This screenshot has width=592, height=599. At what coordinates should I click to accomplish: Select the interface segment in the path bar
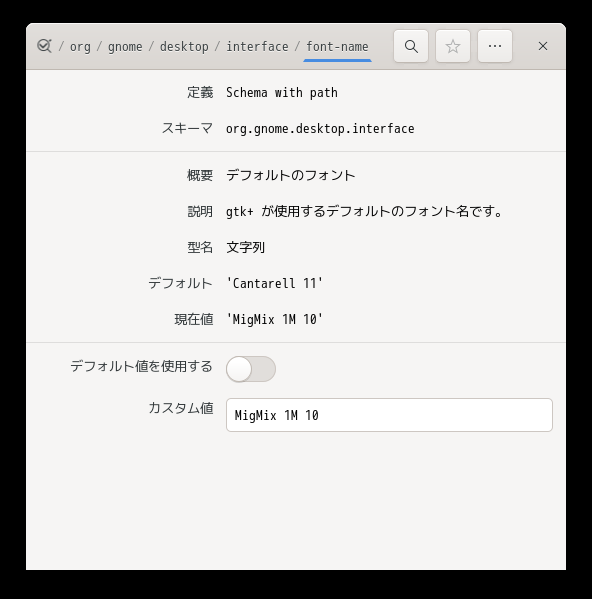[257, 47]
